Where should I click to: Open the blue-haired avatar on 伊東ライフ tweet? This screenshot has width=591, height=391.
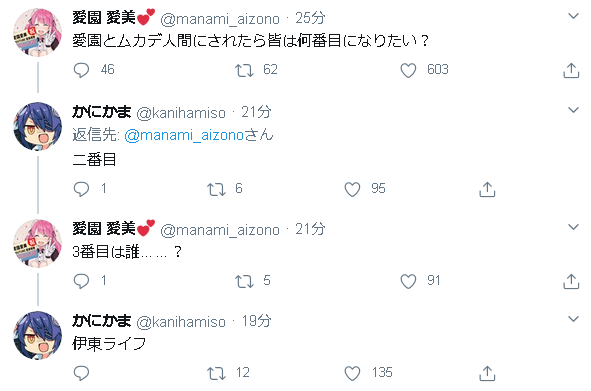pos(38,335)
